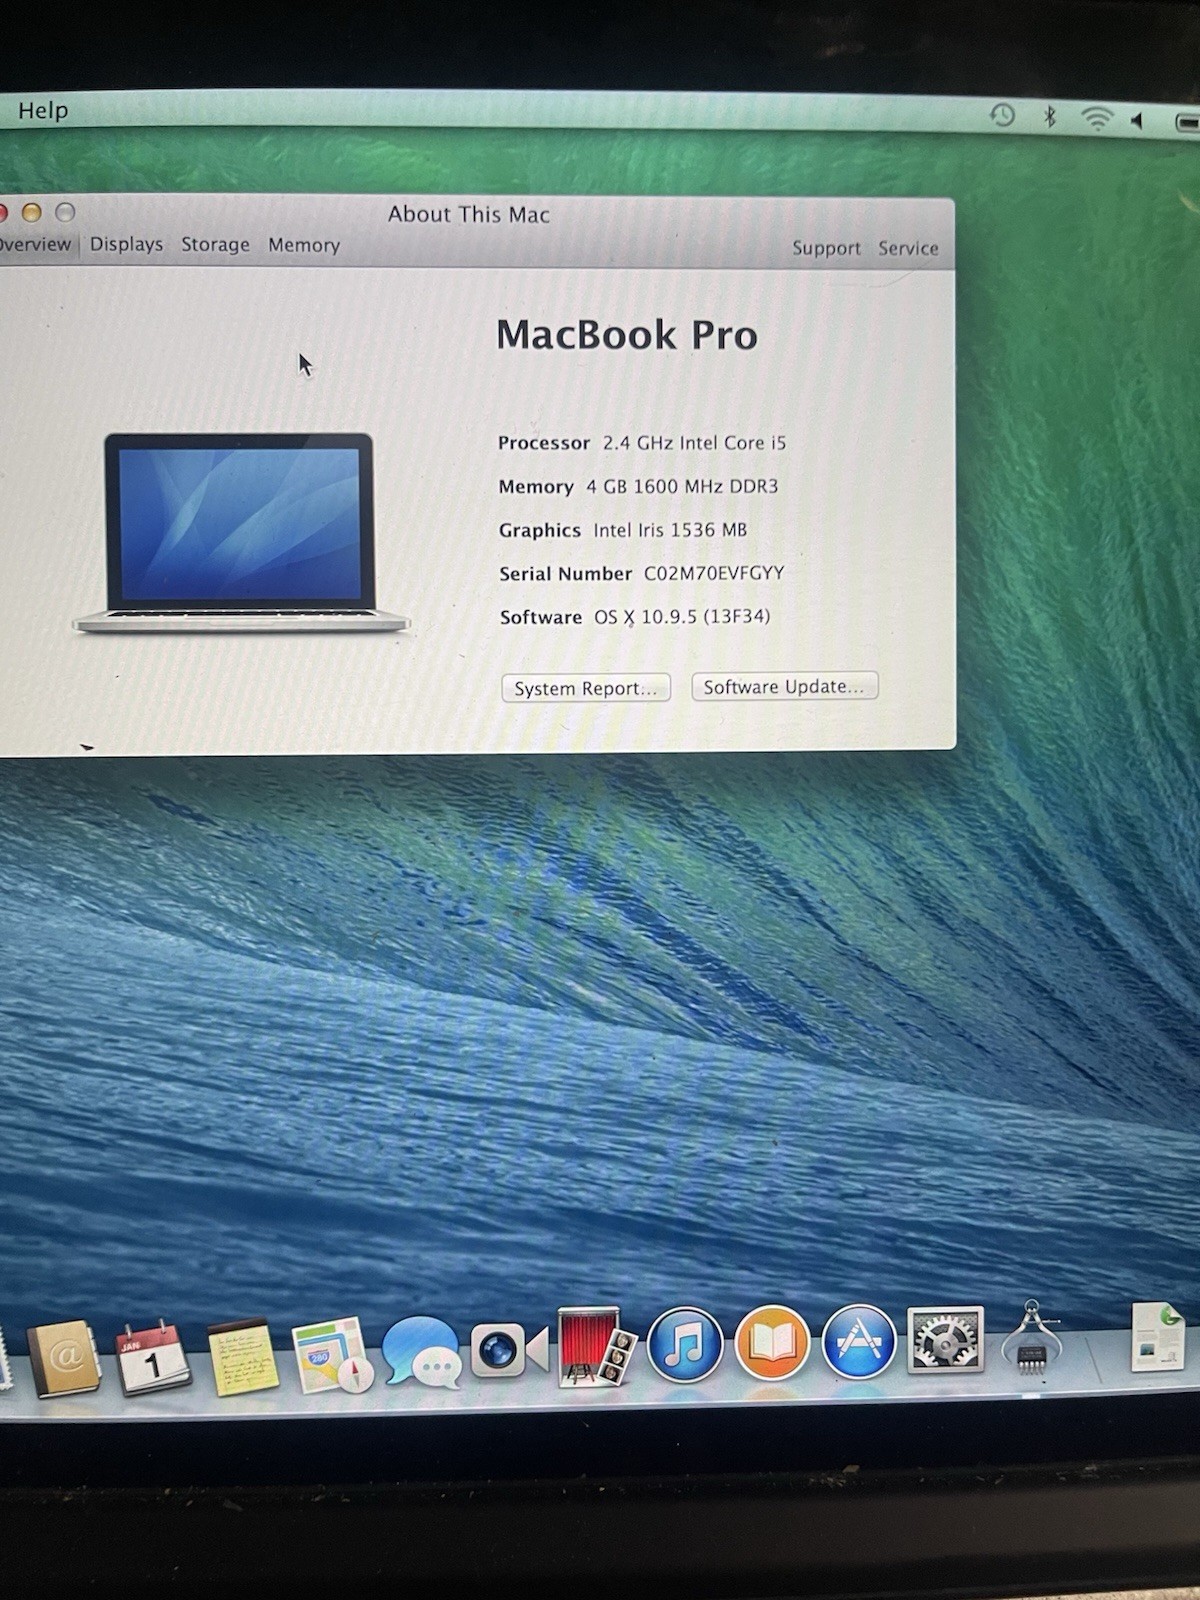Open System Preferences from the Dock
The image size is (1200, 1600).
(x=945, y=1339)
